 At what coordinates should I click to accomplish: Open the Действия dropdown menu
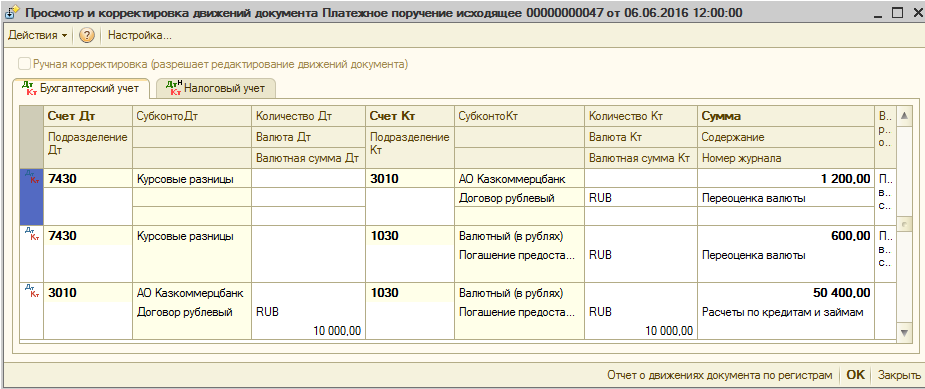[37, 35]
